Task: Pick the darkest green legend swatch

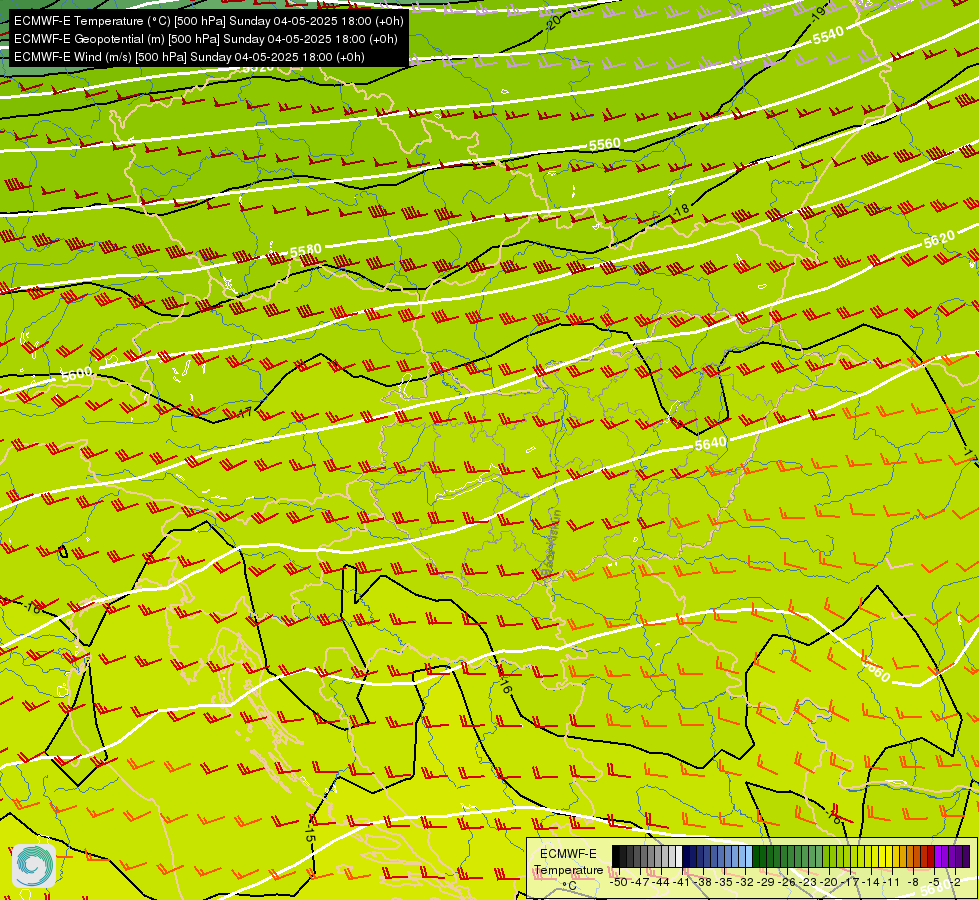Action: tap(756, 856)
